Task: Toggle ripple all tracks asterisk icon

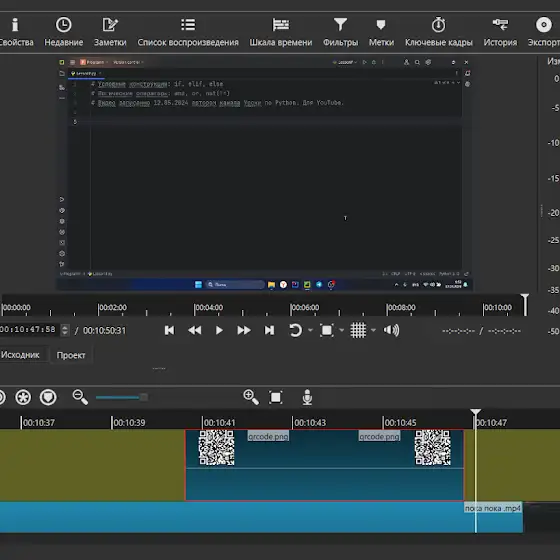Action: point(23,398)
